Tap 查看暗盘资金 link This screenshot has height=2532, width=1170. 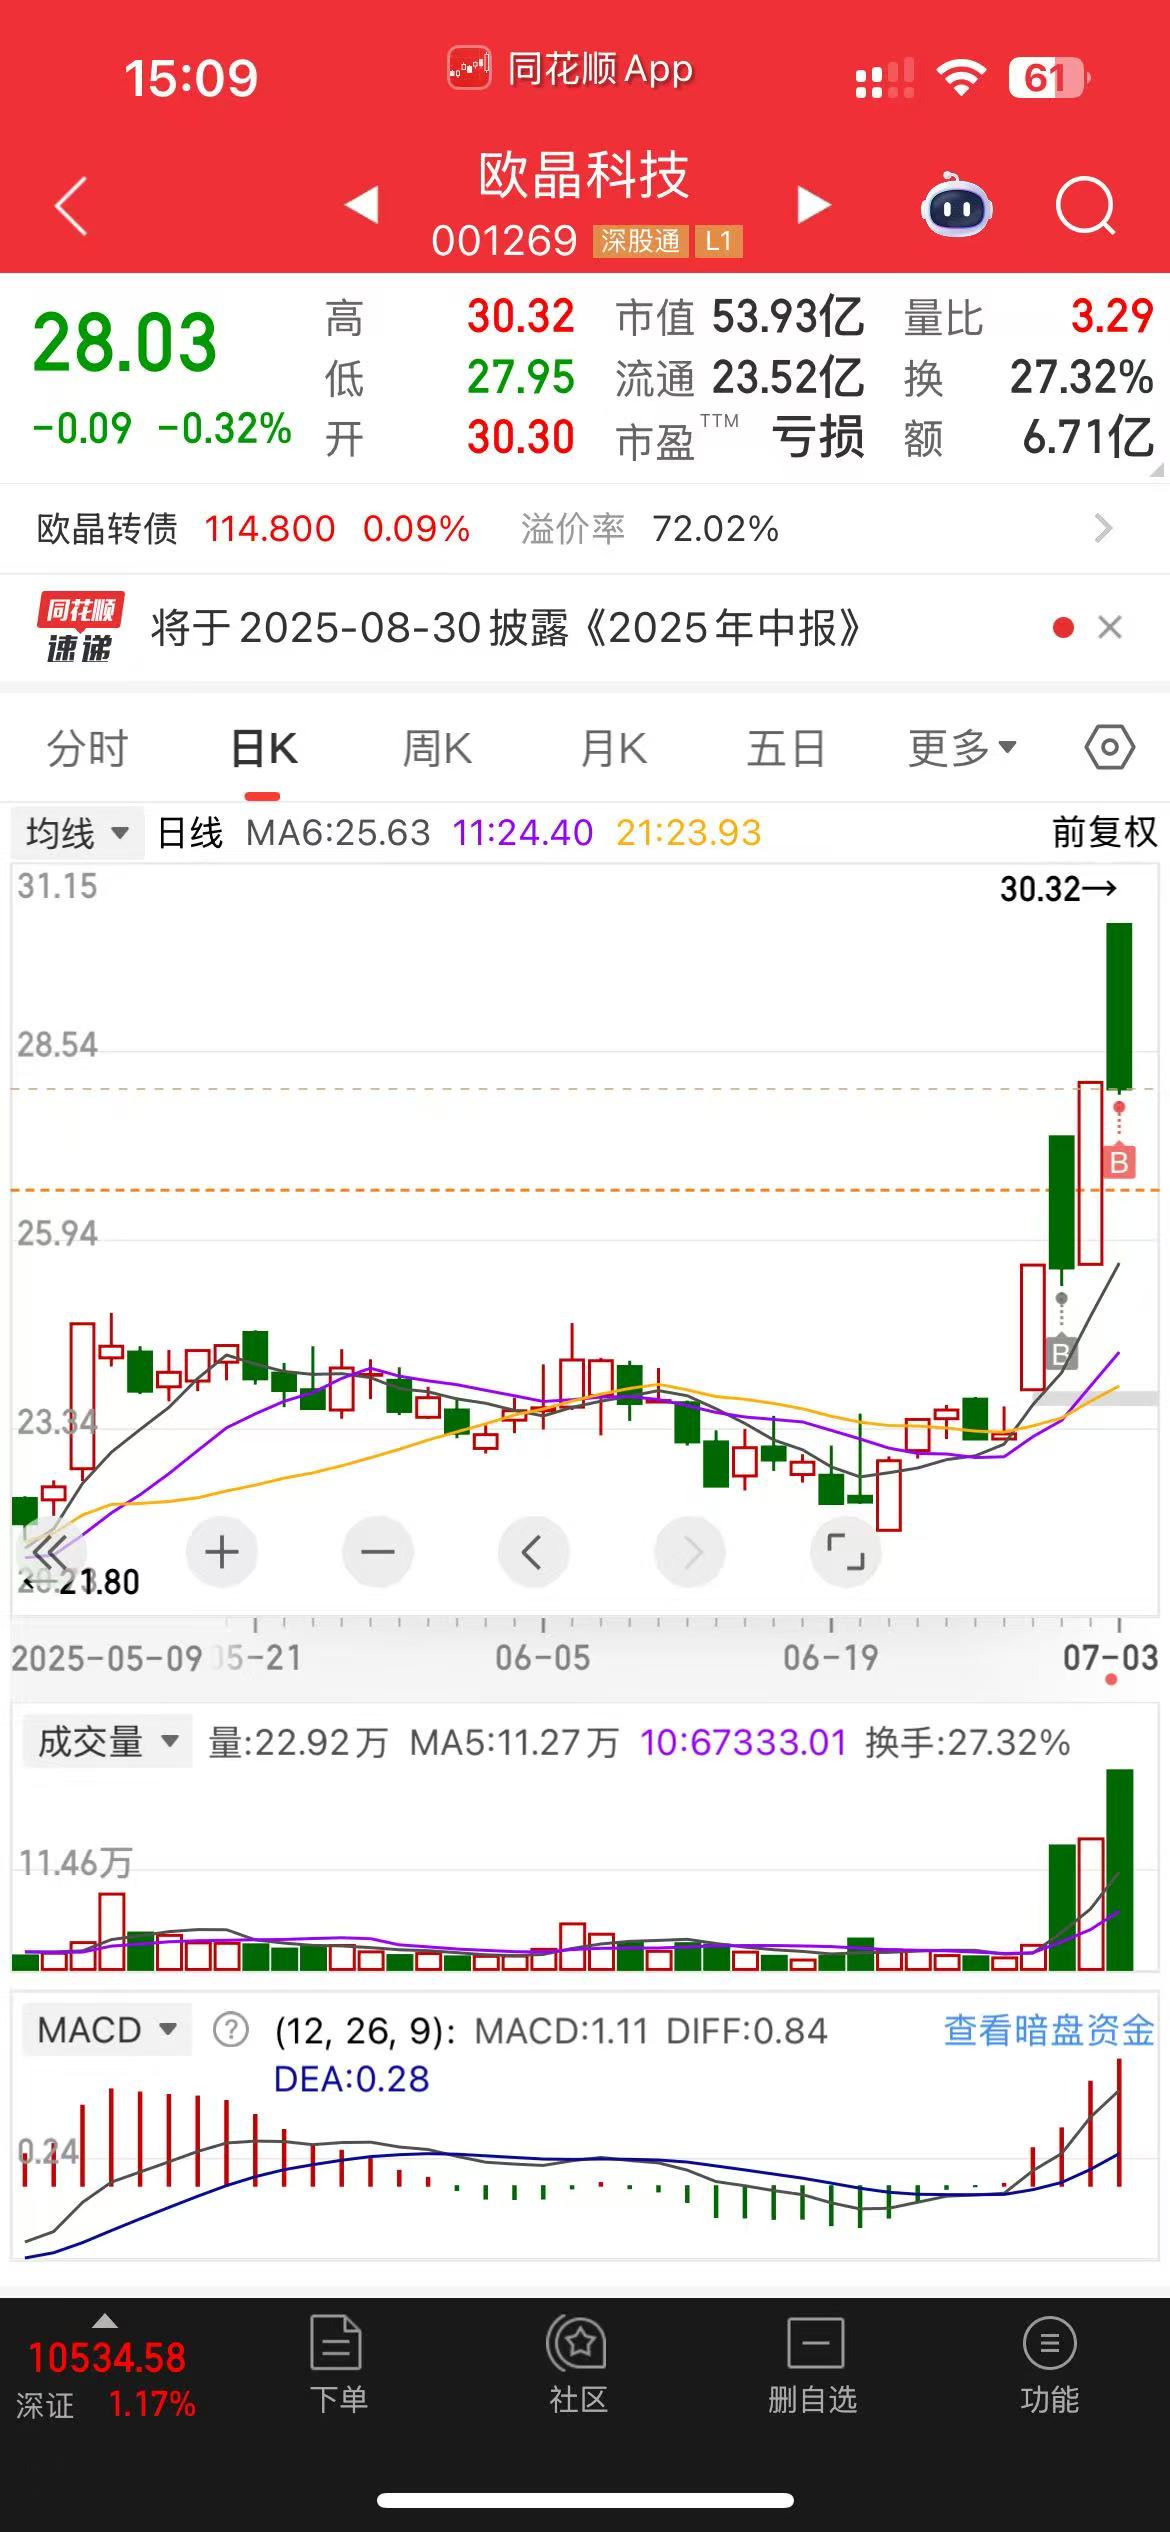(1049, 2030)
